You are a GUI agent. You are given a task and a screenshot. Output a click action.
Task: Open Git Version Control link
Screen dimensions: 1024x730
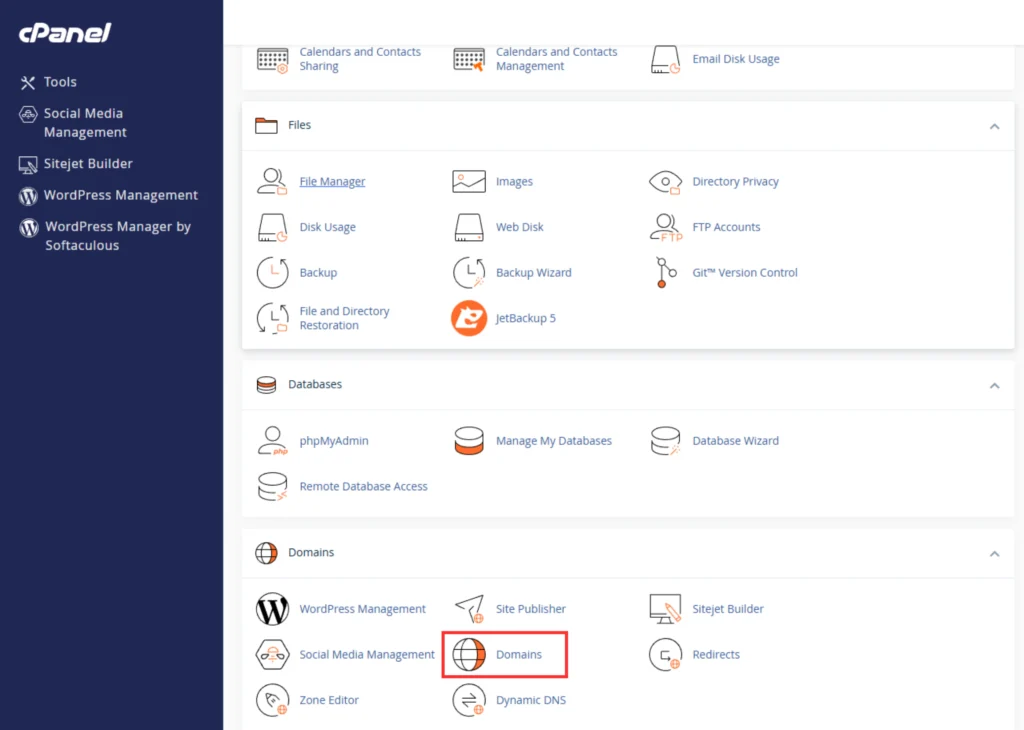(745, 273)
